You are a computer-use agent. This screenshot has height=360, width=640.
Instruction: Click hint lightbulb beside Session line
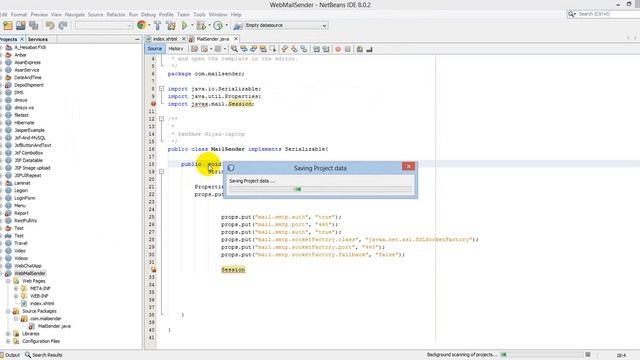[x=153, y=269]
